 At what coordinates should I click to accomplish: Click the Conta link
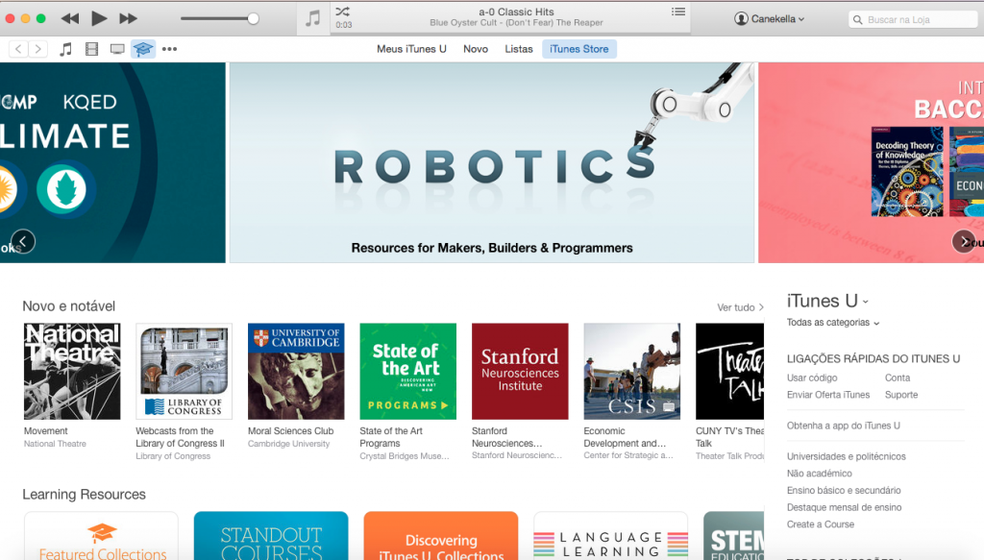(x=897, y=378)
